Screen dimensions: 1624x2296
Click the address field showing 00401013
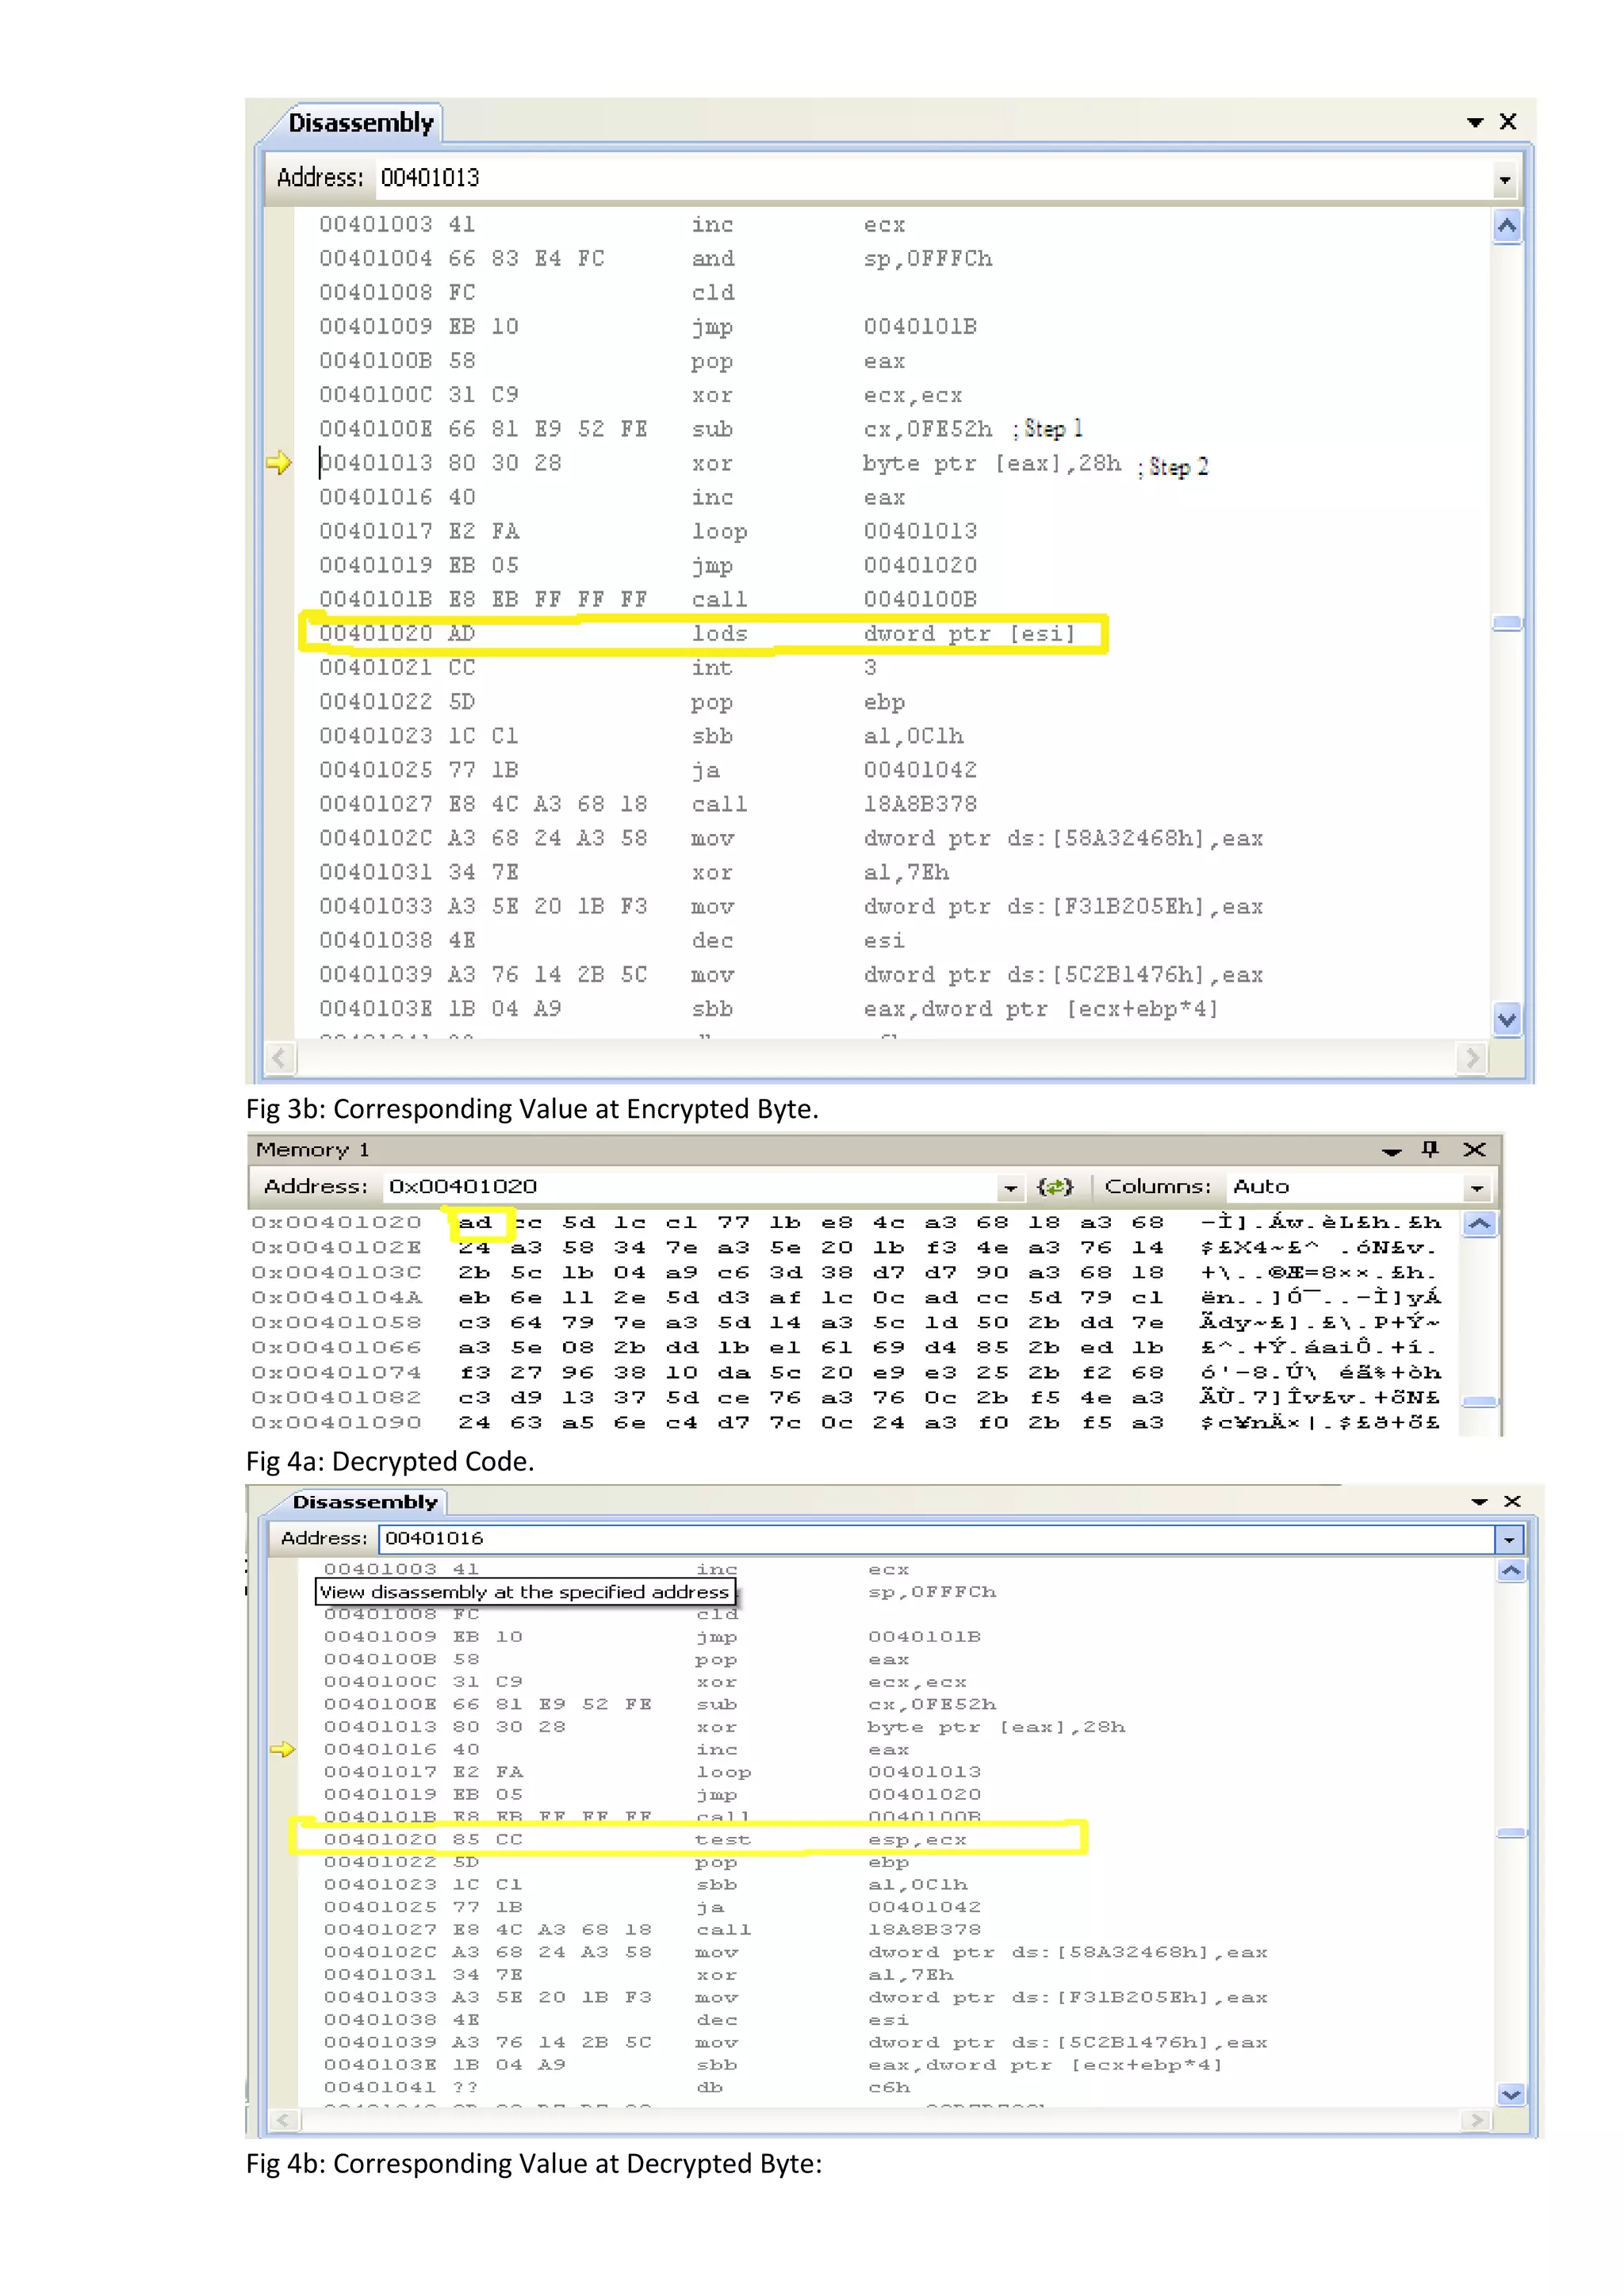pos(934,178)
